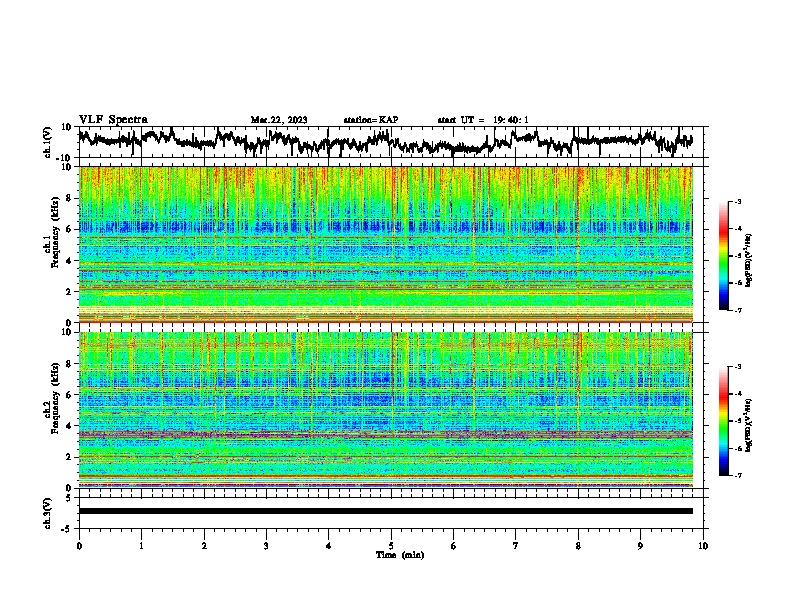Viewport: 792px width, 612px height.
Task: Click the "-3" tick on ch.1 color bar
Action: point(738,202)
